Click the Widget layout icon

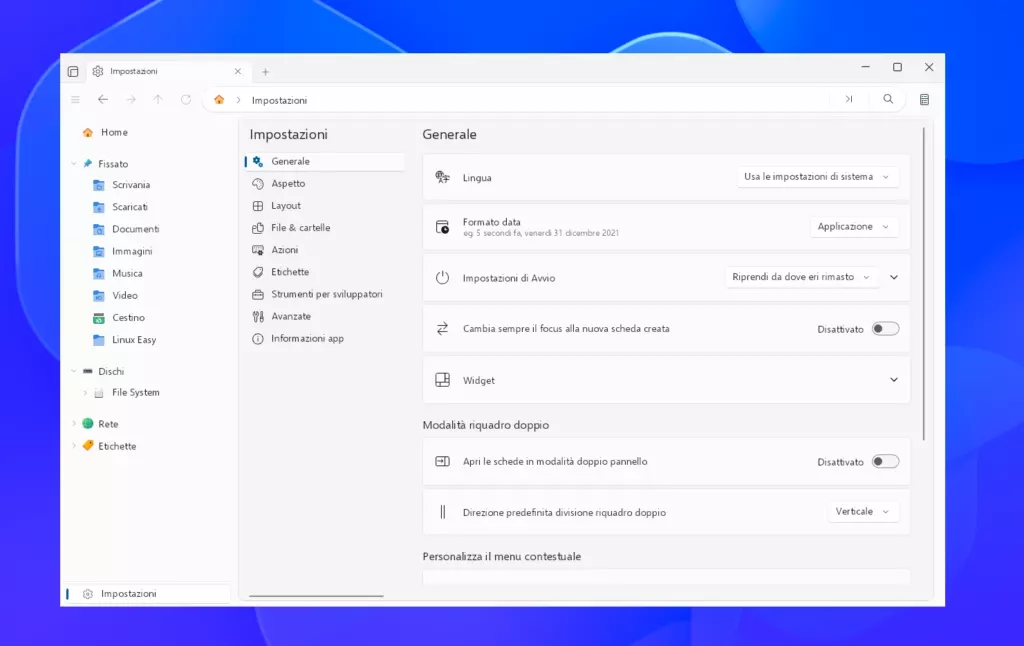point(443,380)
